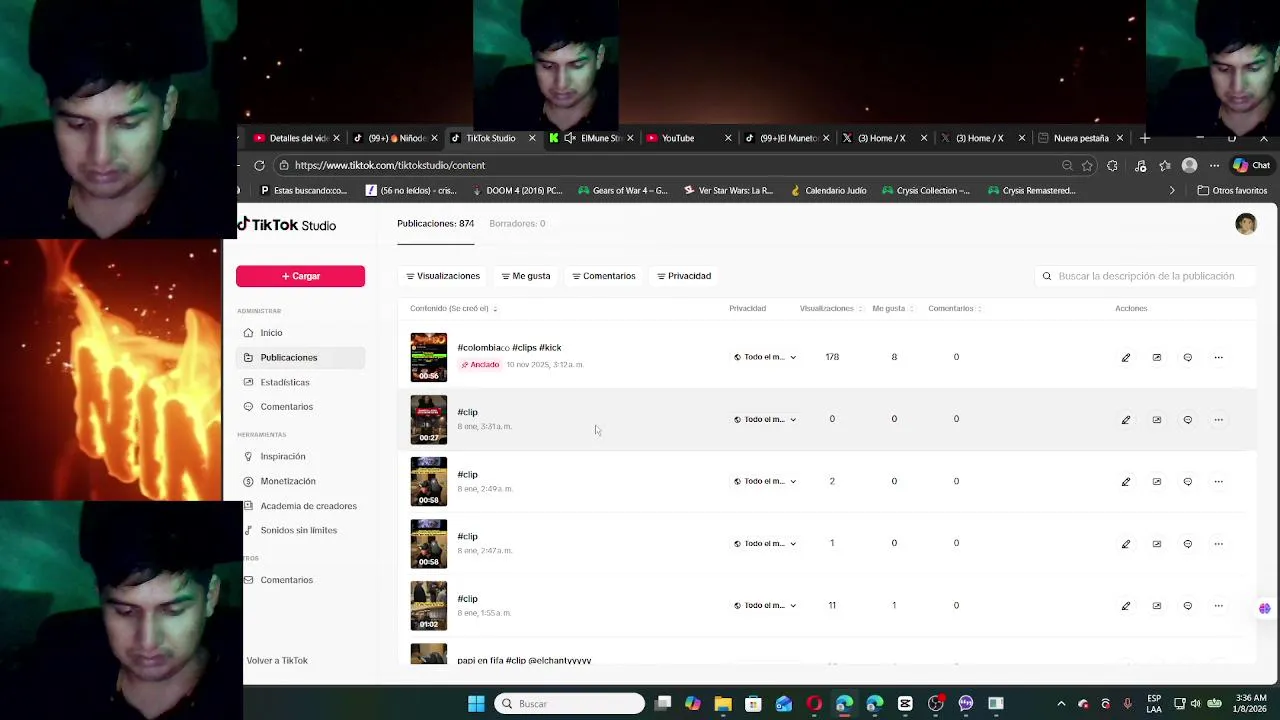Open more options for #colombiaco #clips #kick post
The image size is (1280, 720).
[1218, 357]
